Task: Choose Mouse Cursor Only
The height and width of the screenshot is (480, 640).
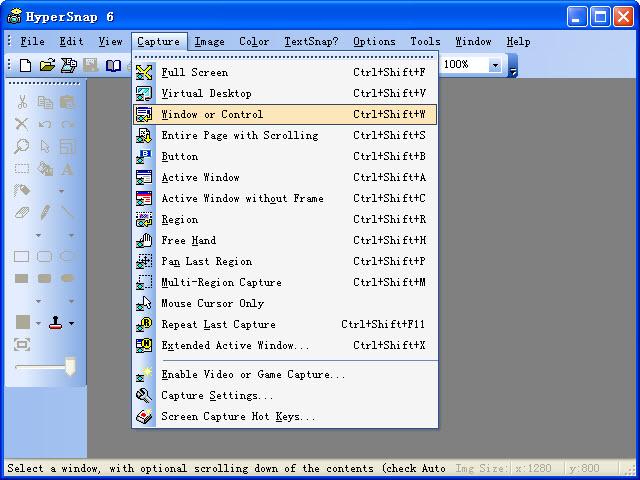Action: click(285, 303)
